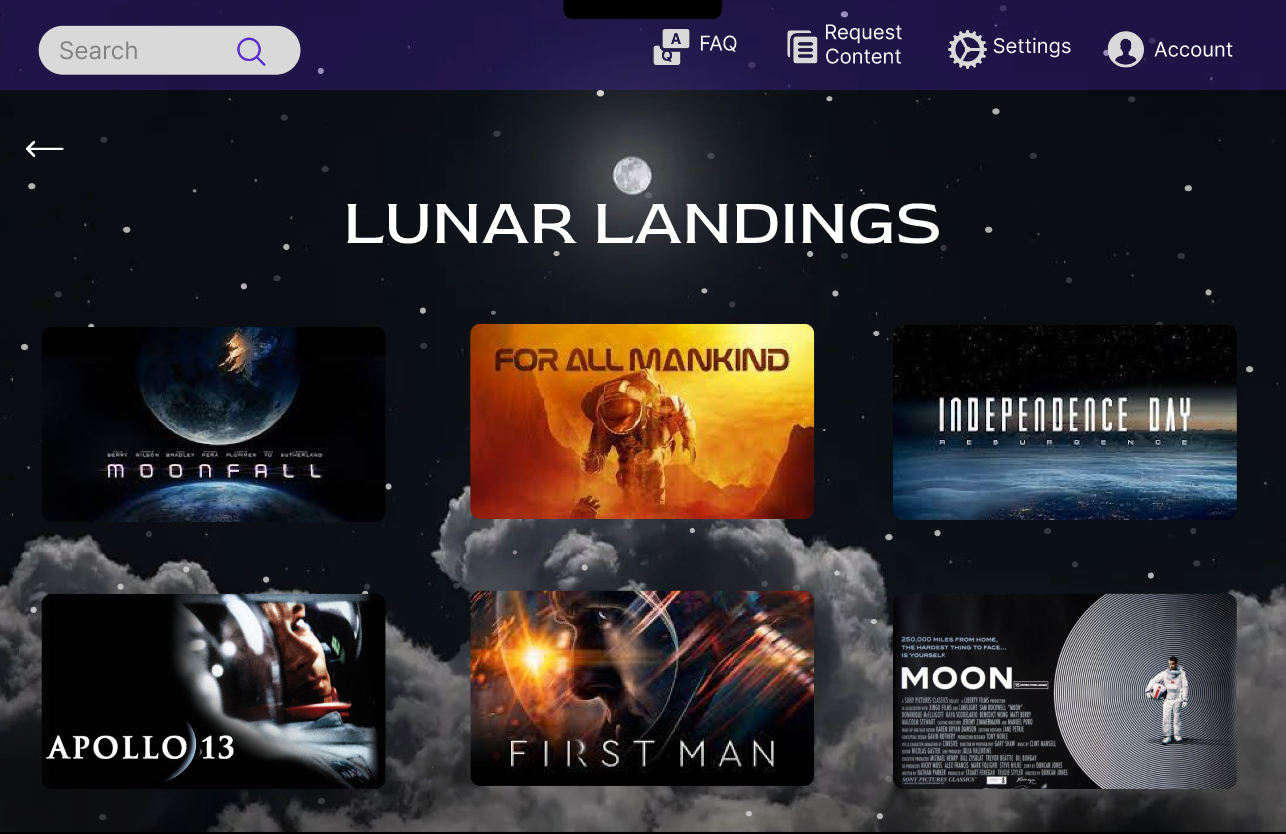Image resolution: width=1286 pixels, height=834 pixels.
Task: Focus the Search input field
Action: (x=169, y=50)
